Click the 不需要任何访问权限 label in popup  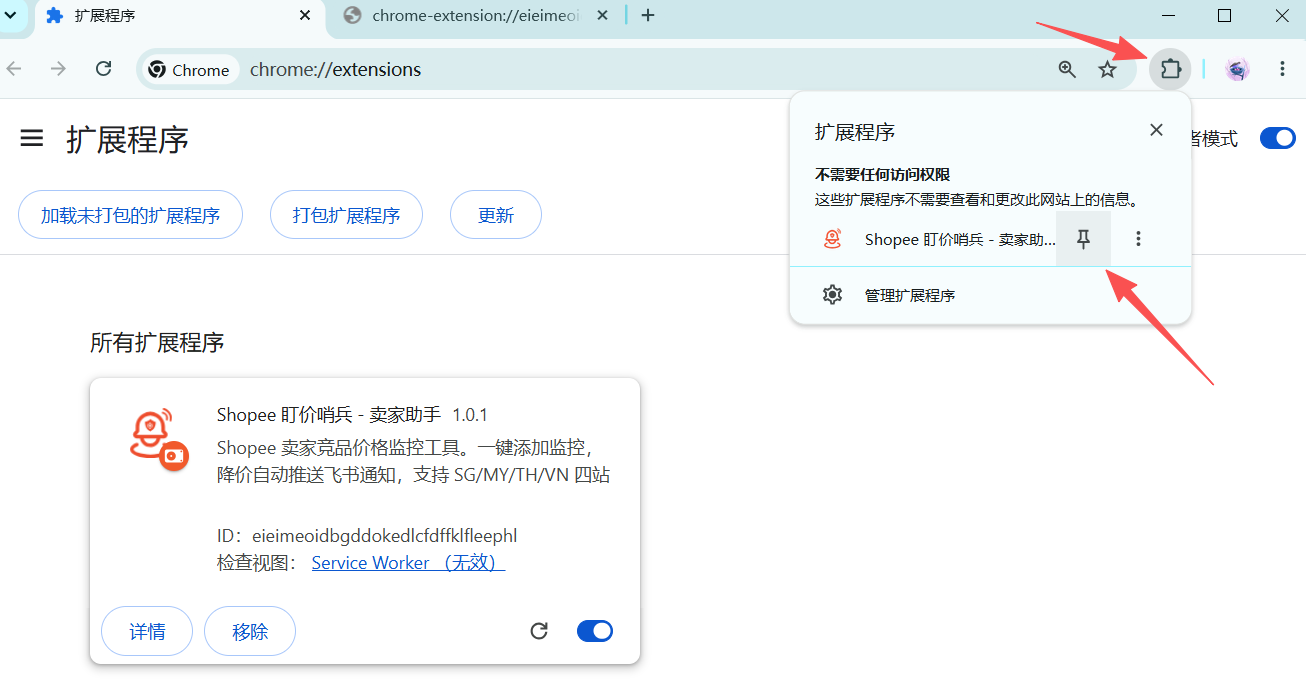(882, 175)
